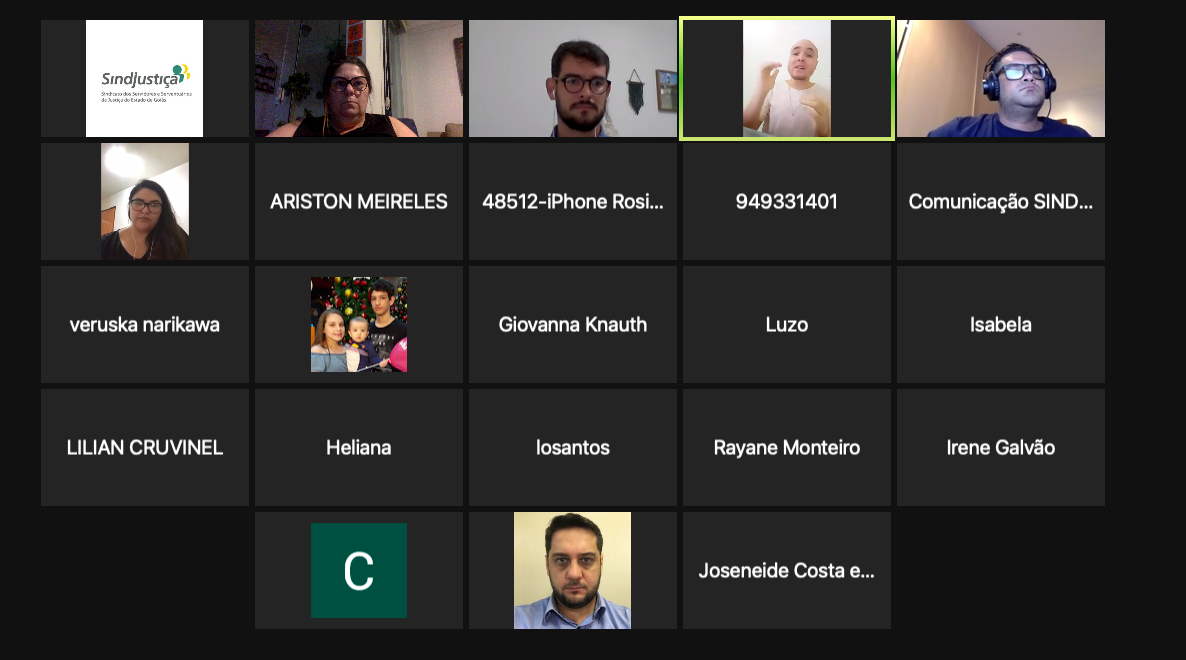
Task: Click the video of bearded man with glasses
Action: (573, 79)
